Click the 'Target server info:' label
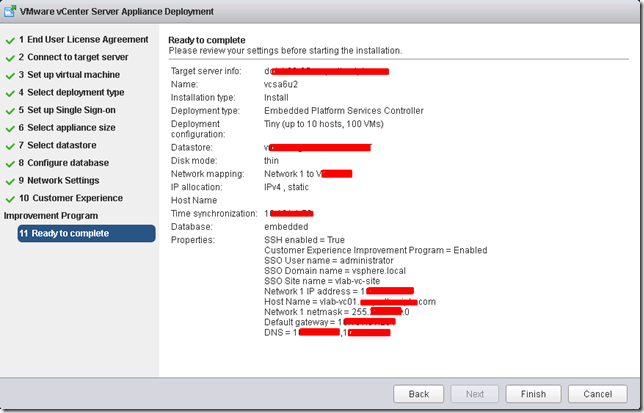 click(x=206, y=71)
